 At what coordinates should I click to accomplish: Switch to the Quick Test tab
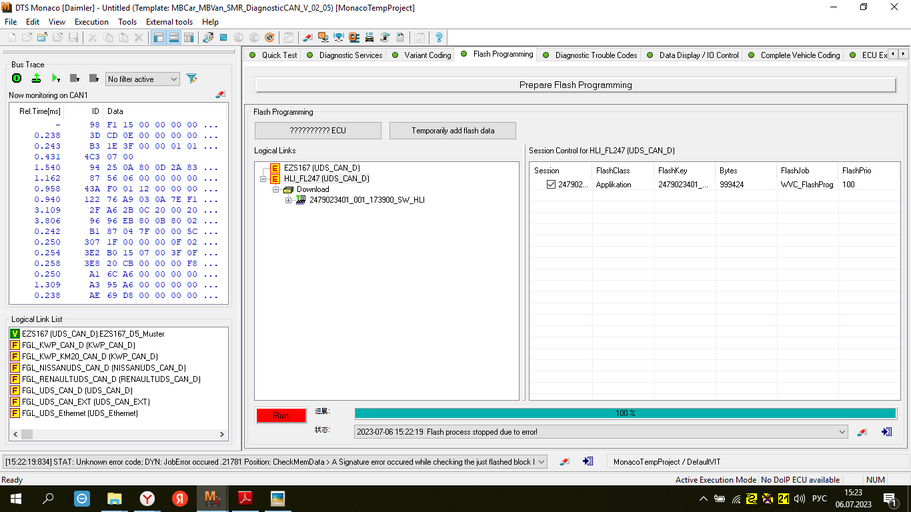pyautogui.click(x=273, y=55)
